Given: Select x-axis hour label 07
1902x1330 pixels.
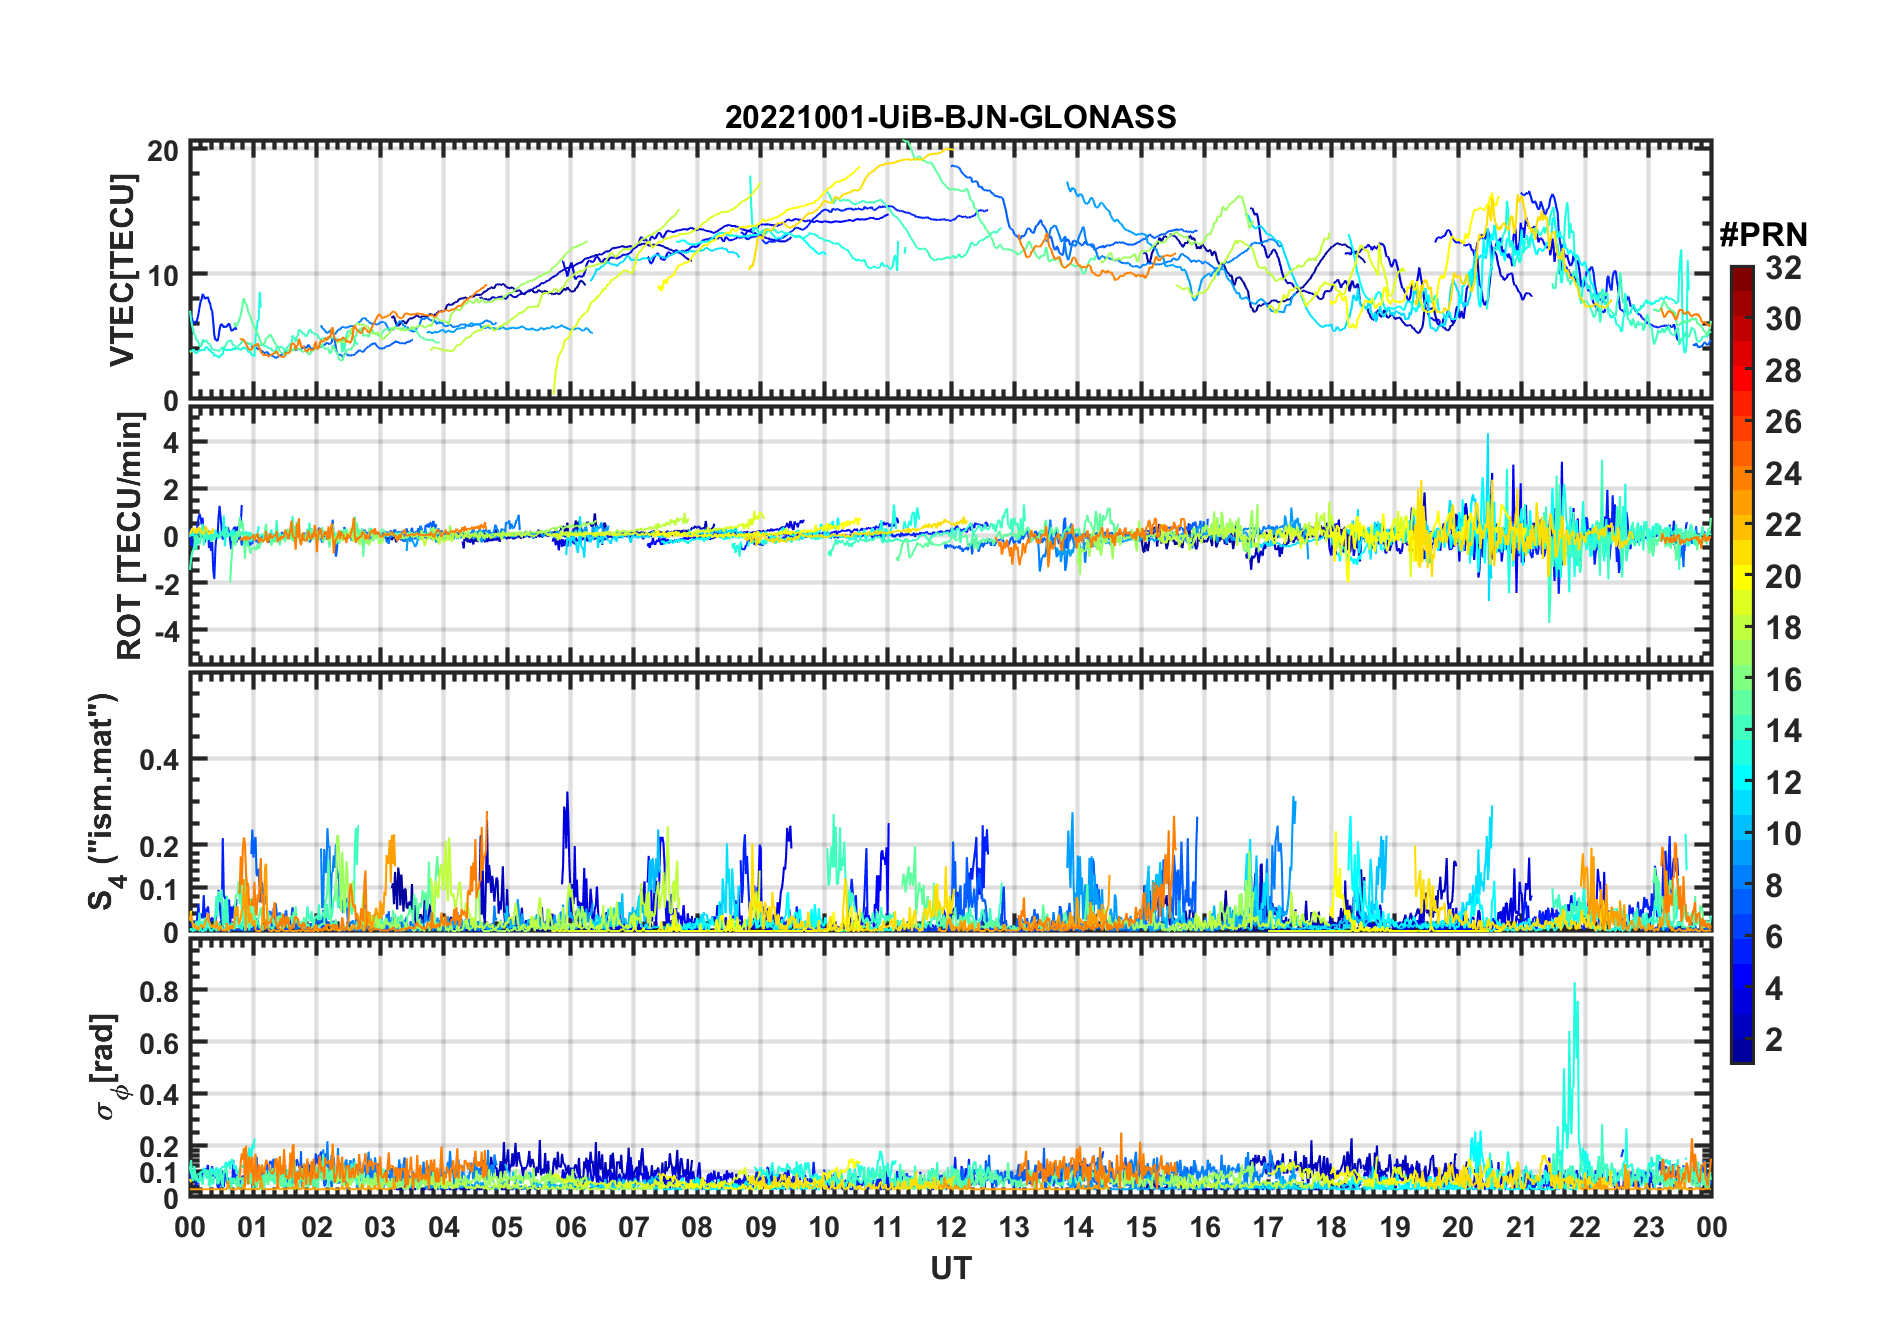Looking at the screenshot, I should click(634, 1228).
